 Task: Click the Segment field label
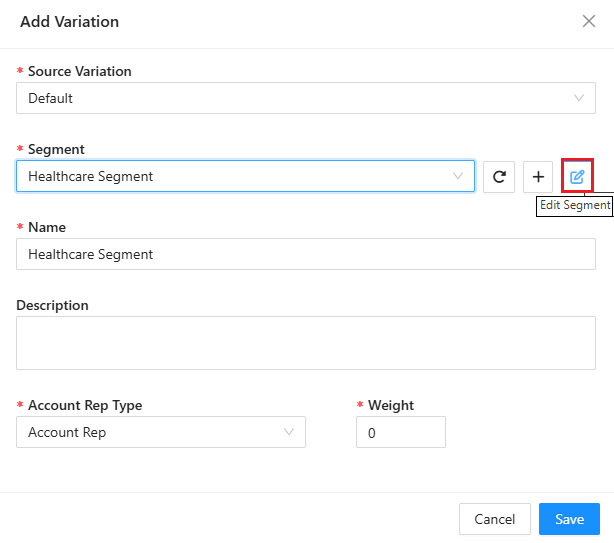pyautogui.click(x=56, y=149)
